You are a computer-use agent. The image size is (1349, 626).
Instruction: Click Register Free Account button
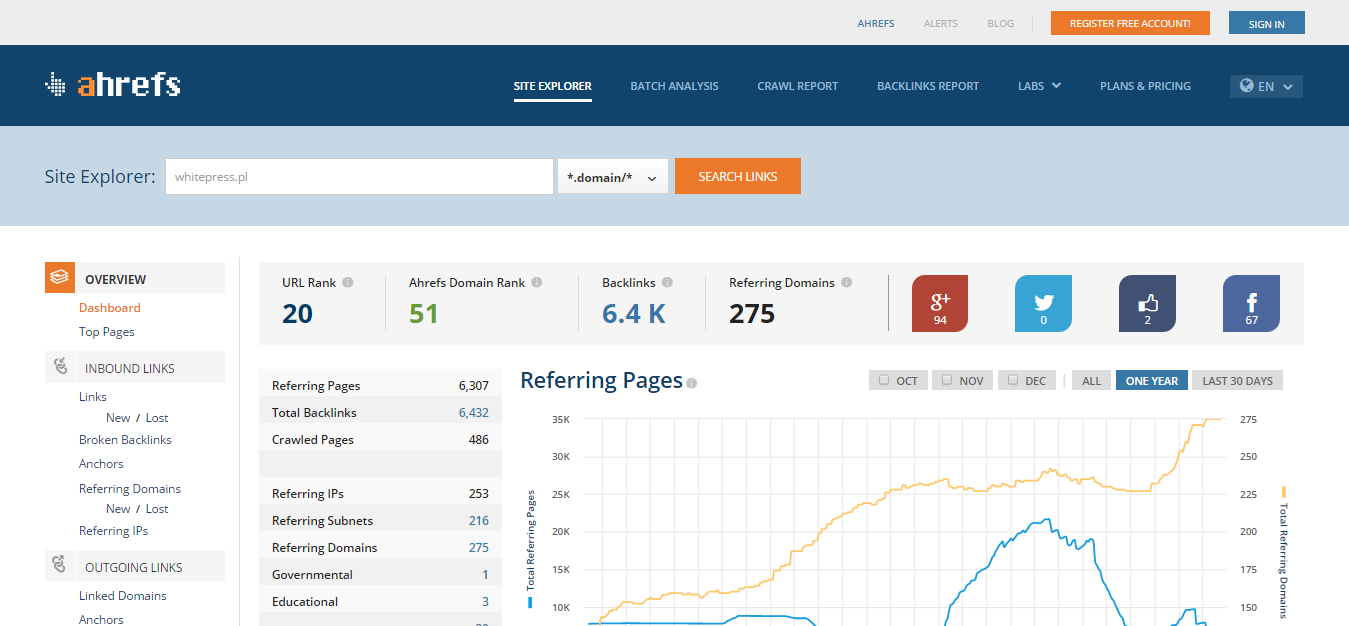[x=1130, y=23]
